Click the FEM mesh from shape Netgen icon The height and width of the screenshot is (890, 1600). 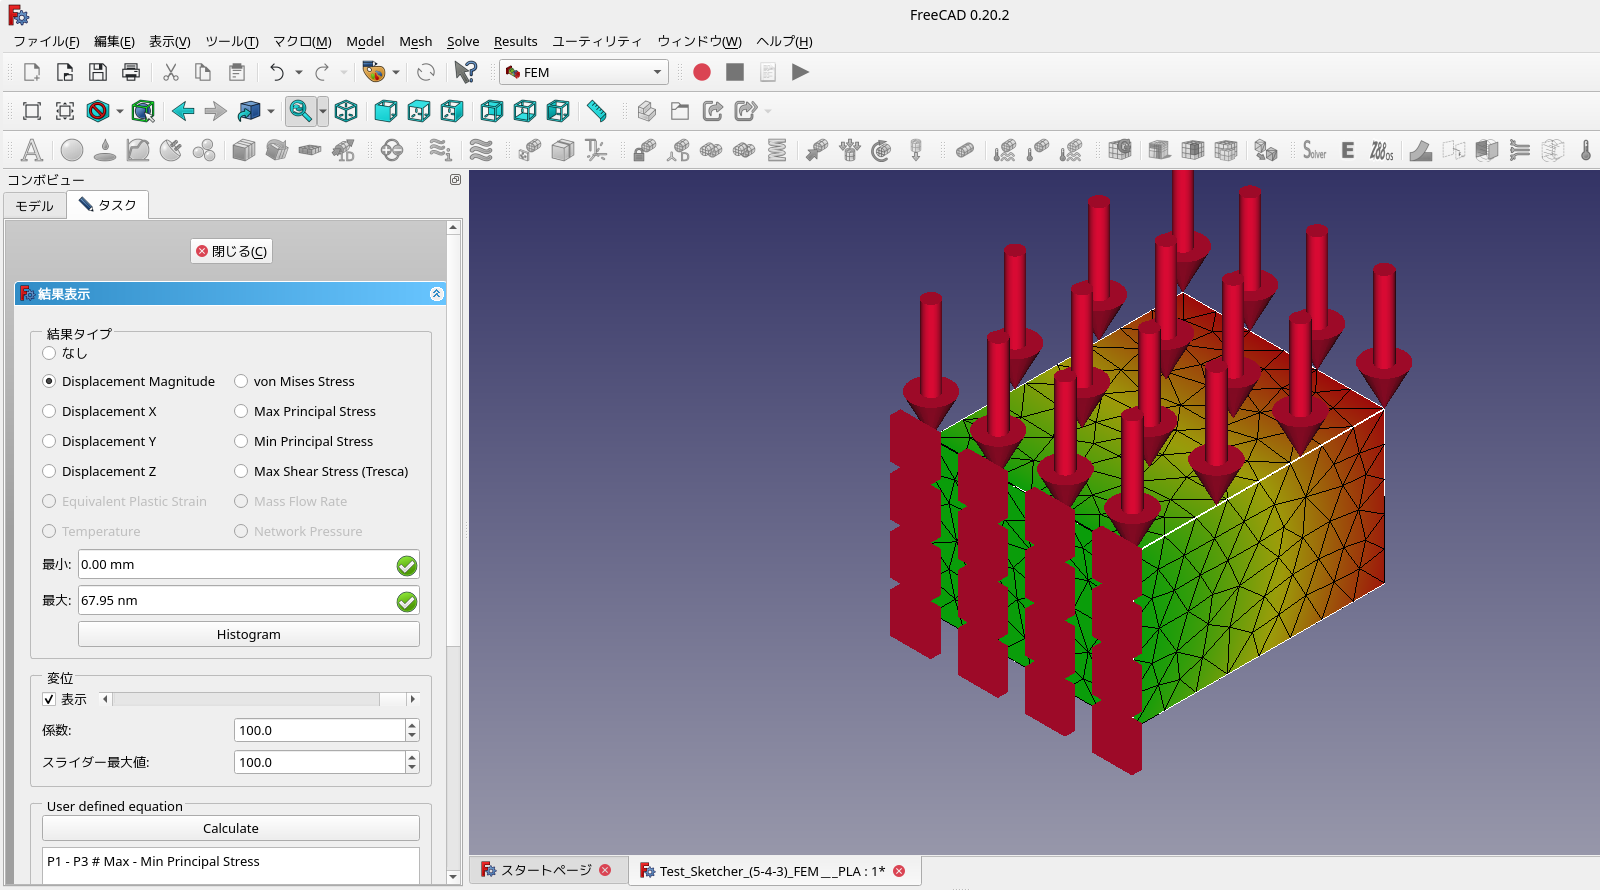(1120, 150)
